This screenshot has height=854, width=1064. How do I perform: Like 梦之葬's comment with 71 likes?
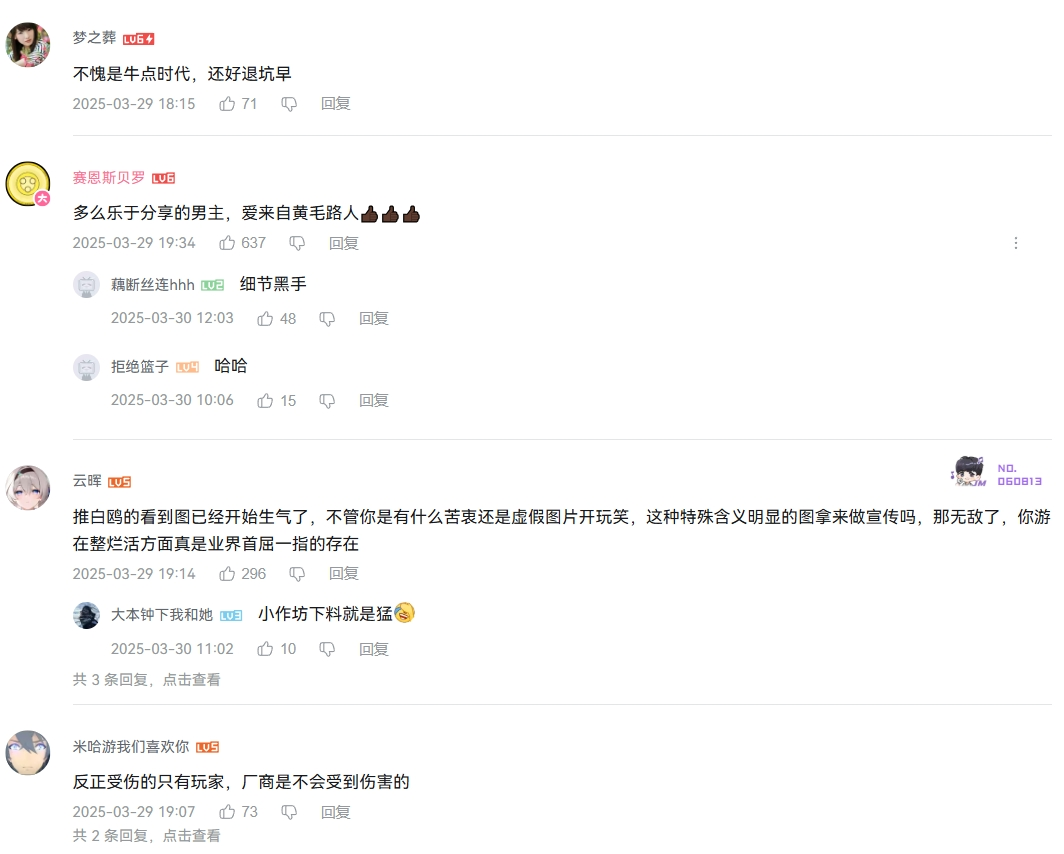point(227,104)
